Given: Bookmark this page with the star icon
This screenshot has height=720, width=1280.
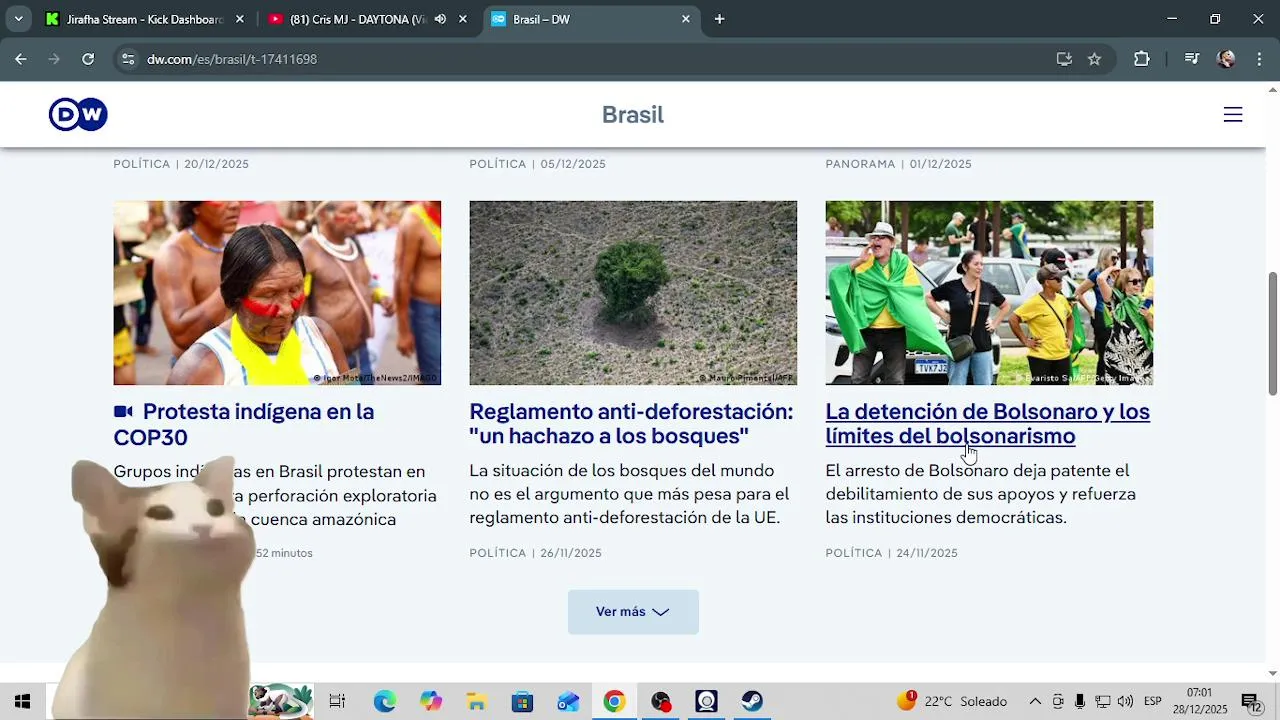Looking at the screenshot, I should (1094, 59).
